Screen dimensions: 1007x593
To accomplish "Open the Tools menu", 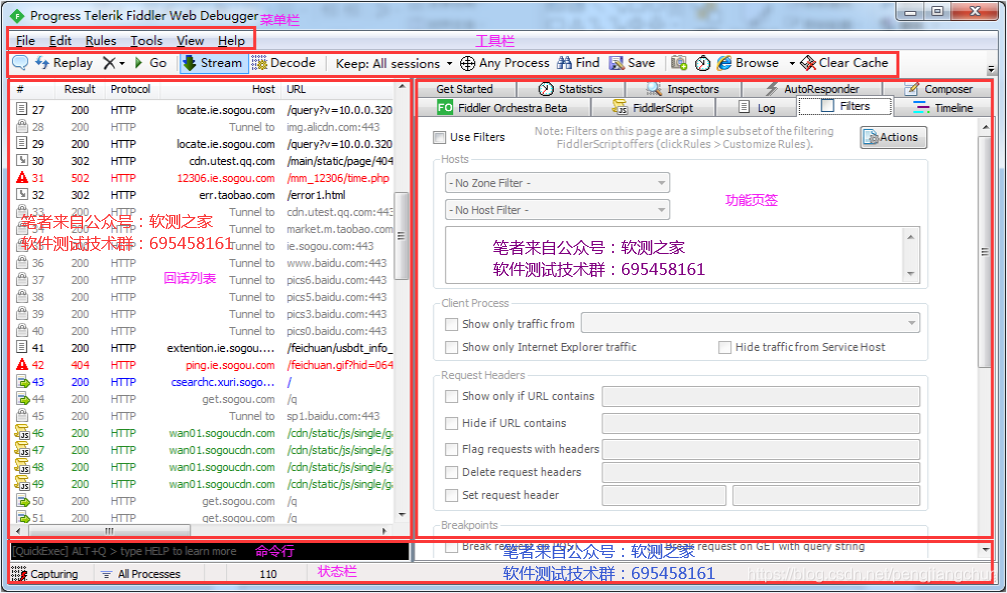I will click(146, 40).
